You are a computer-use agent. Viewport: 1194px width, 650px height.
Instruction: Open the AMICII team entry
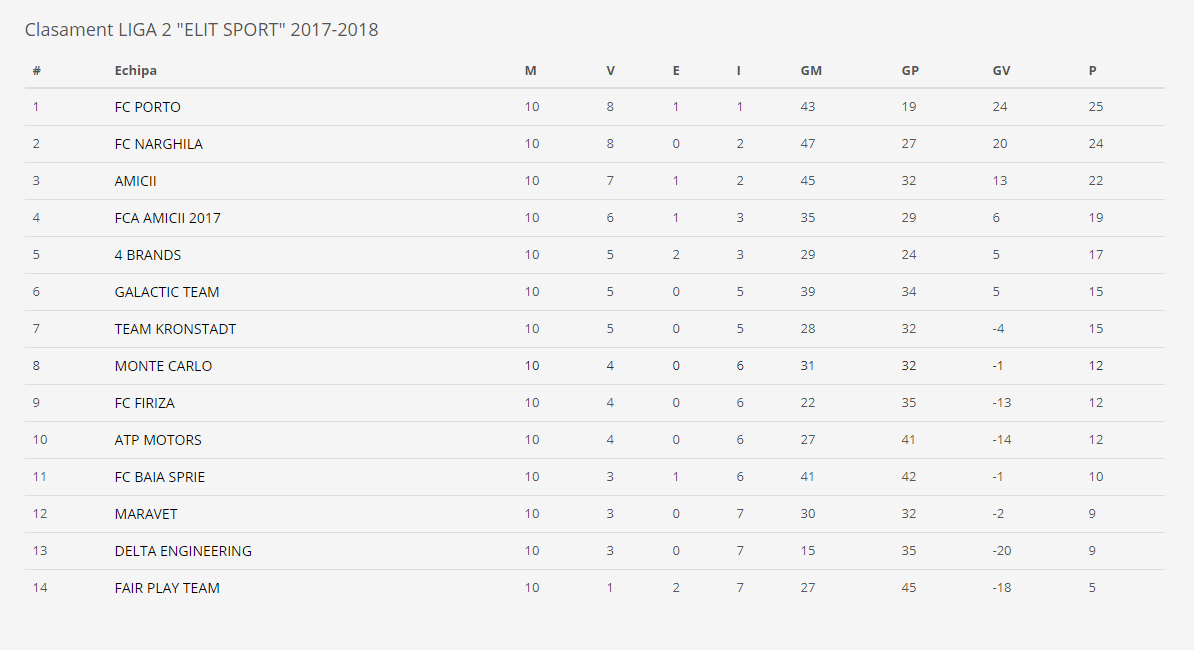tap(136, 181)
